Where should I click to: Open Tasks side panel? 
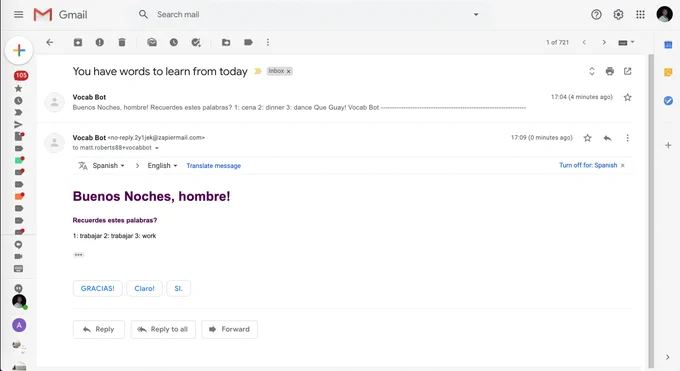click(x=668, y=101)
